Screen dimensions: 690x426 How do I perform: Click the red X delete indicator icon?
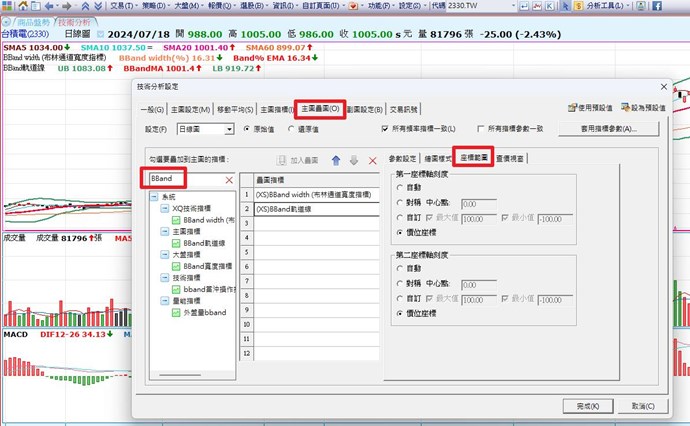pyautogui.click(x=372, y=160)
